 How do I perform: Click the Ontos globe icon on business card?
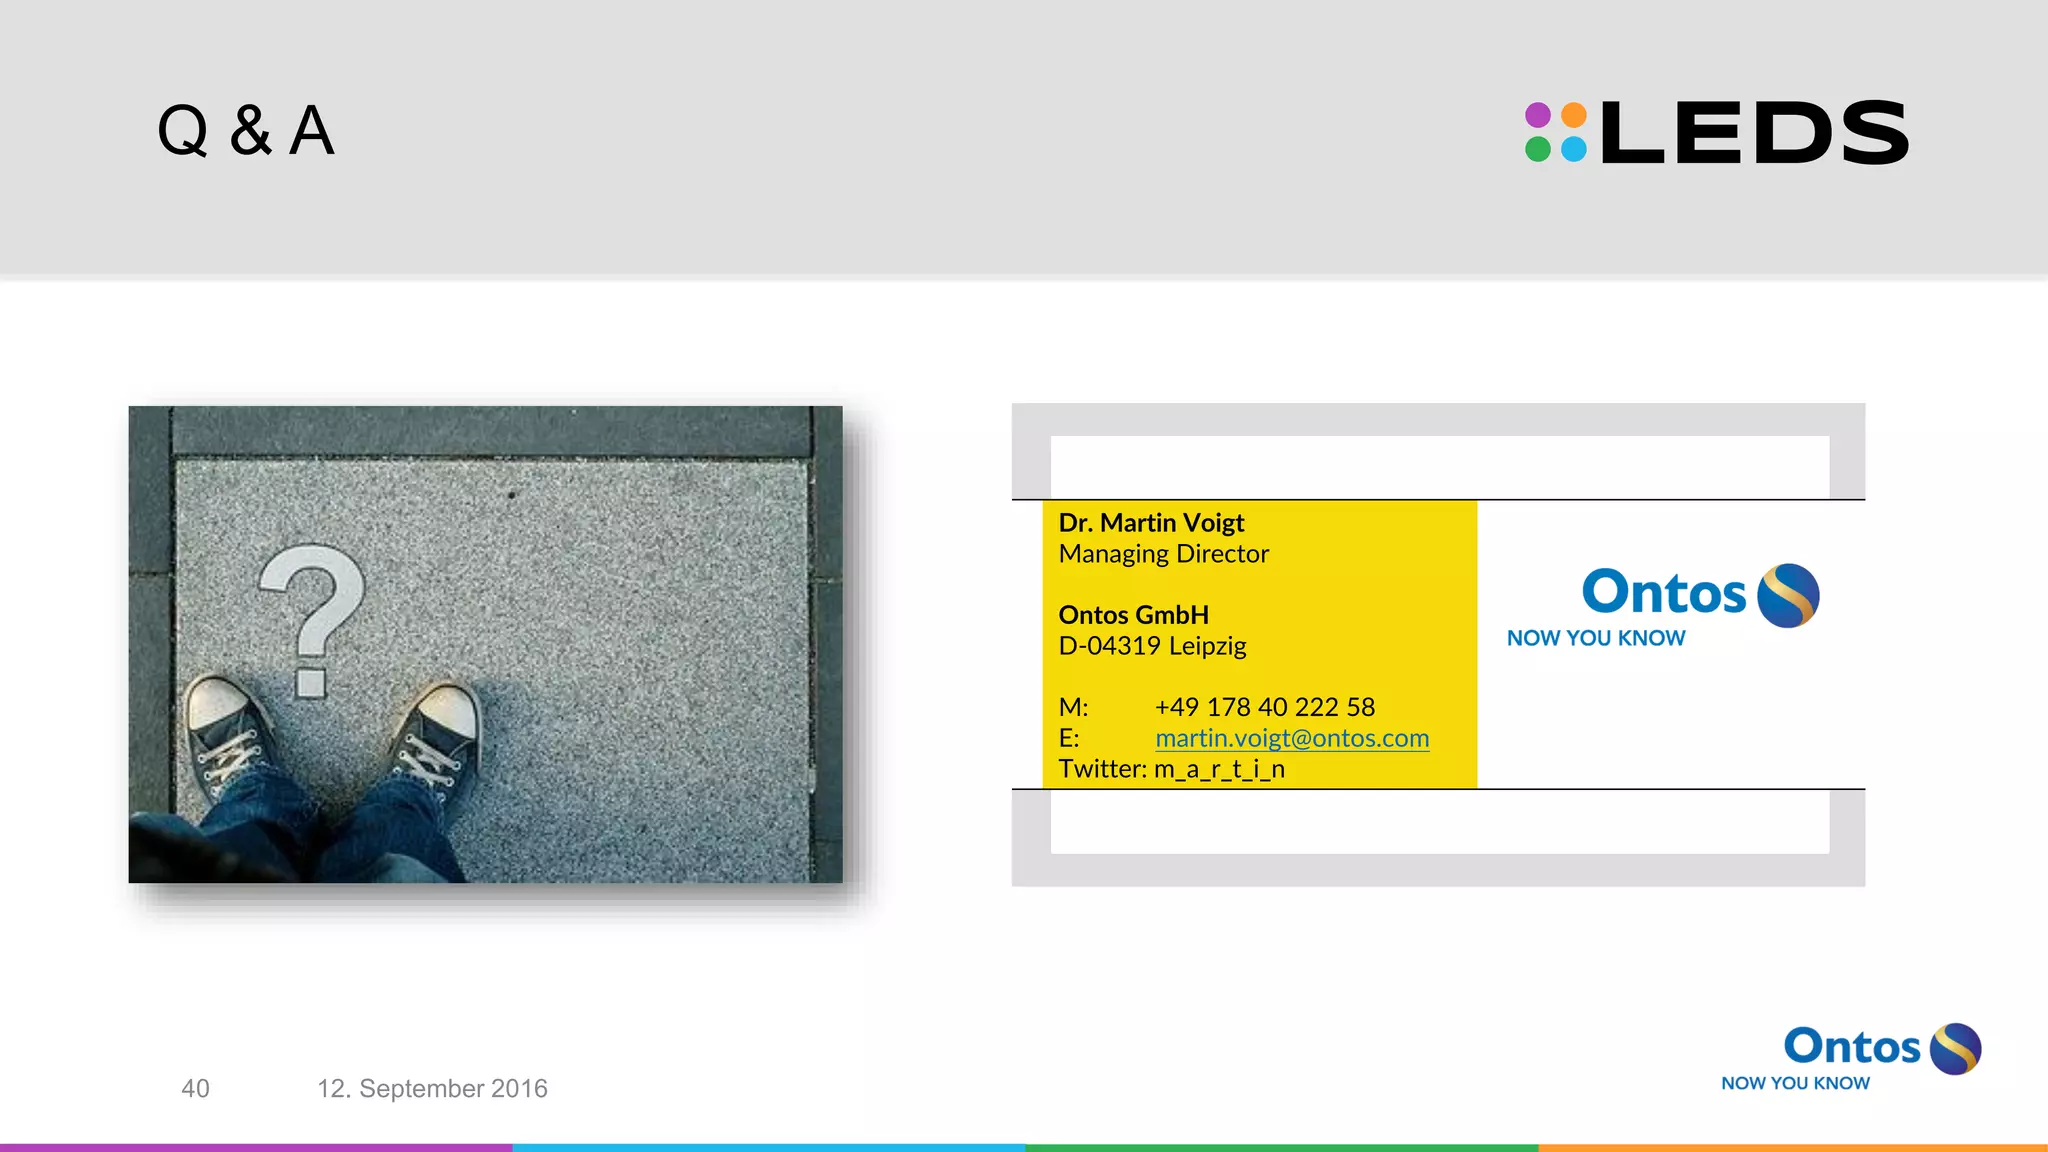[x=1788, y=596]
